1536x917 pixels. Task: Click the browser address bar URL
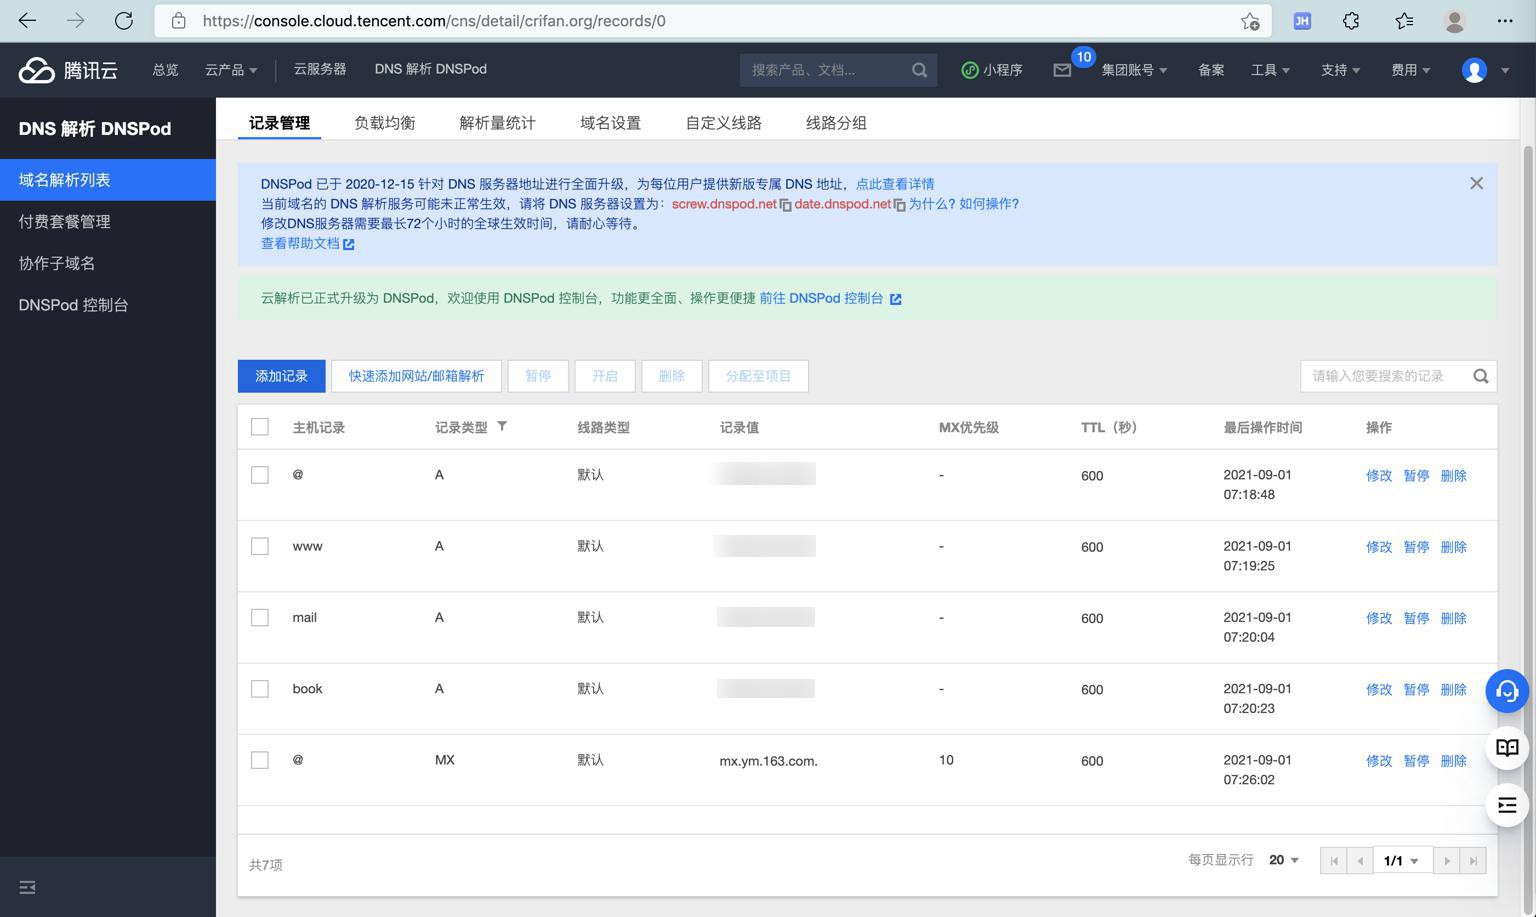tap(434, 21)
